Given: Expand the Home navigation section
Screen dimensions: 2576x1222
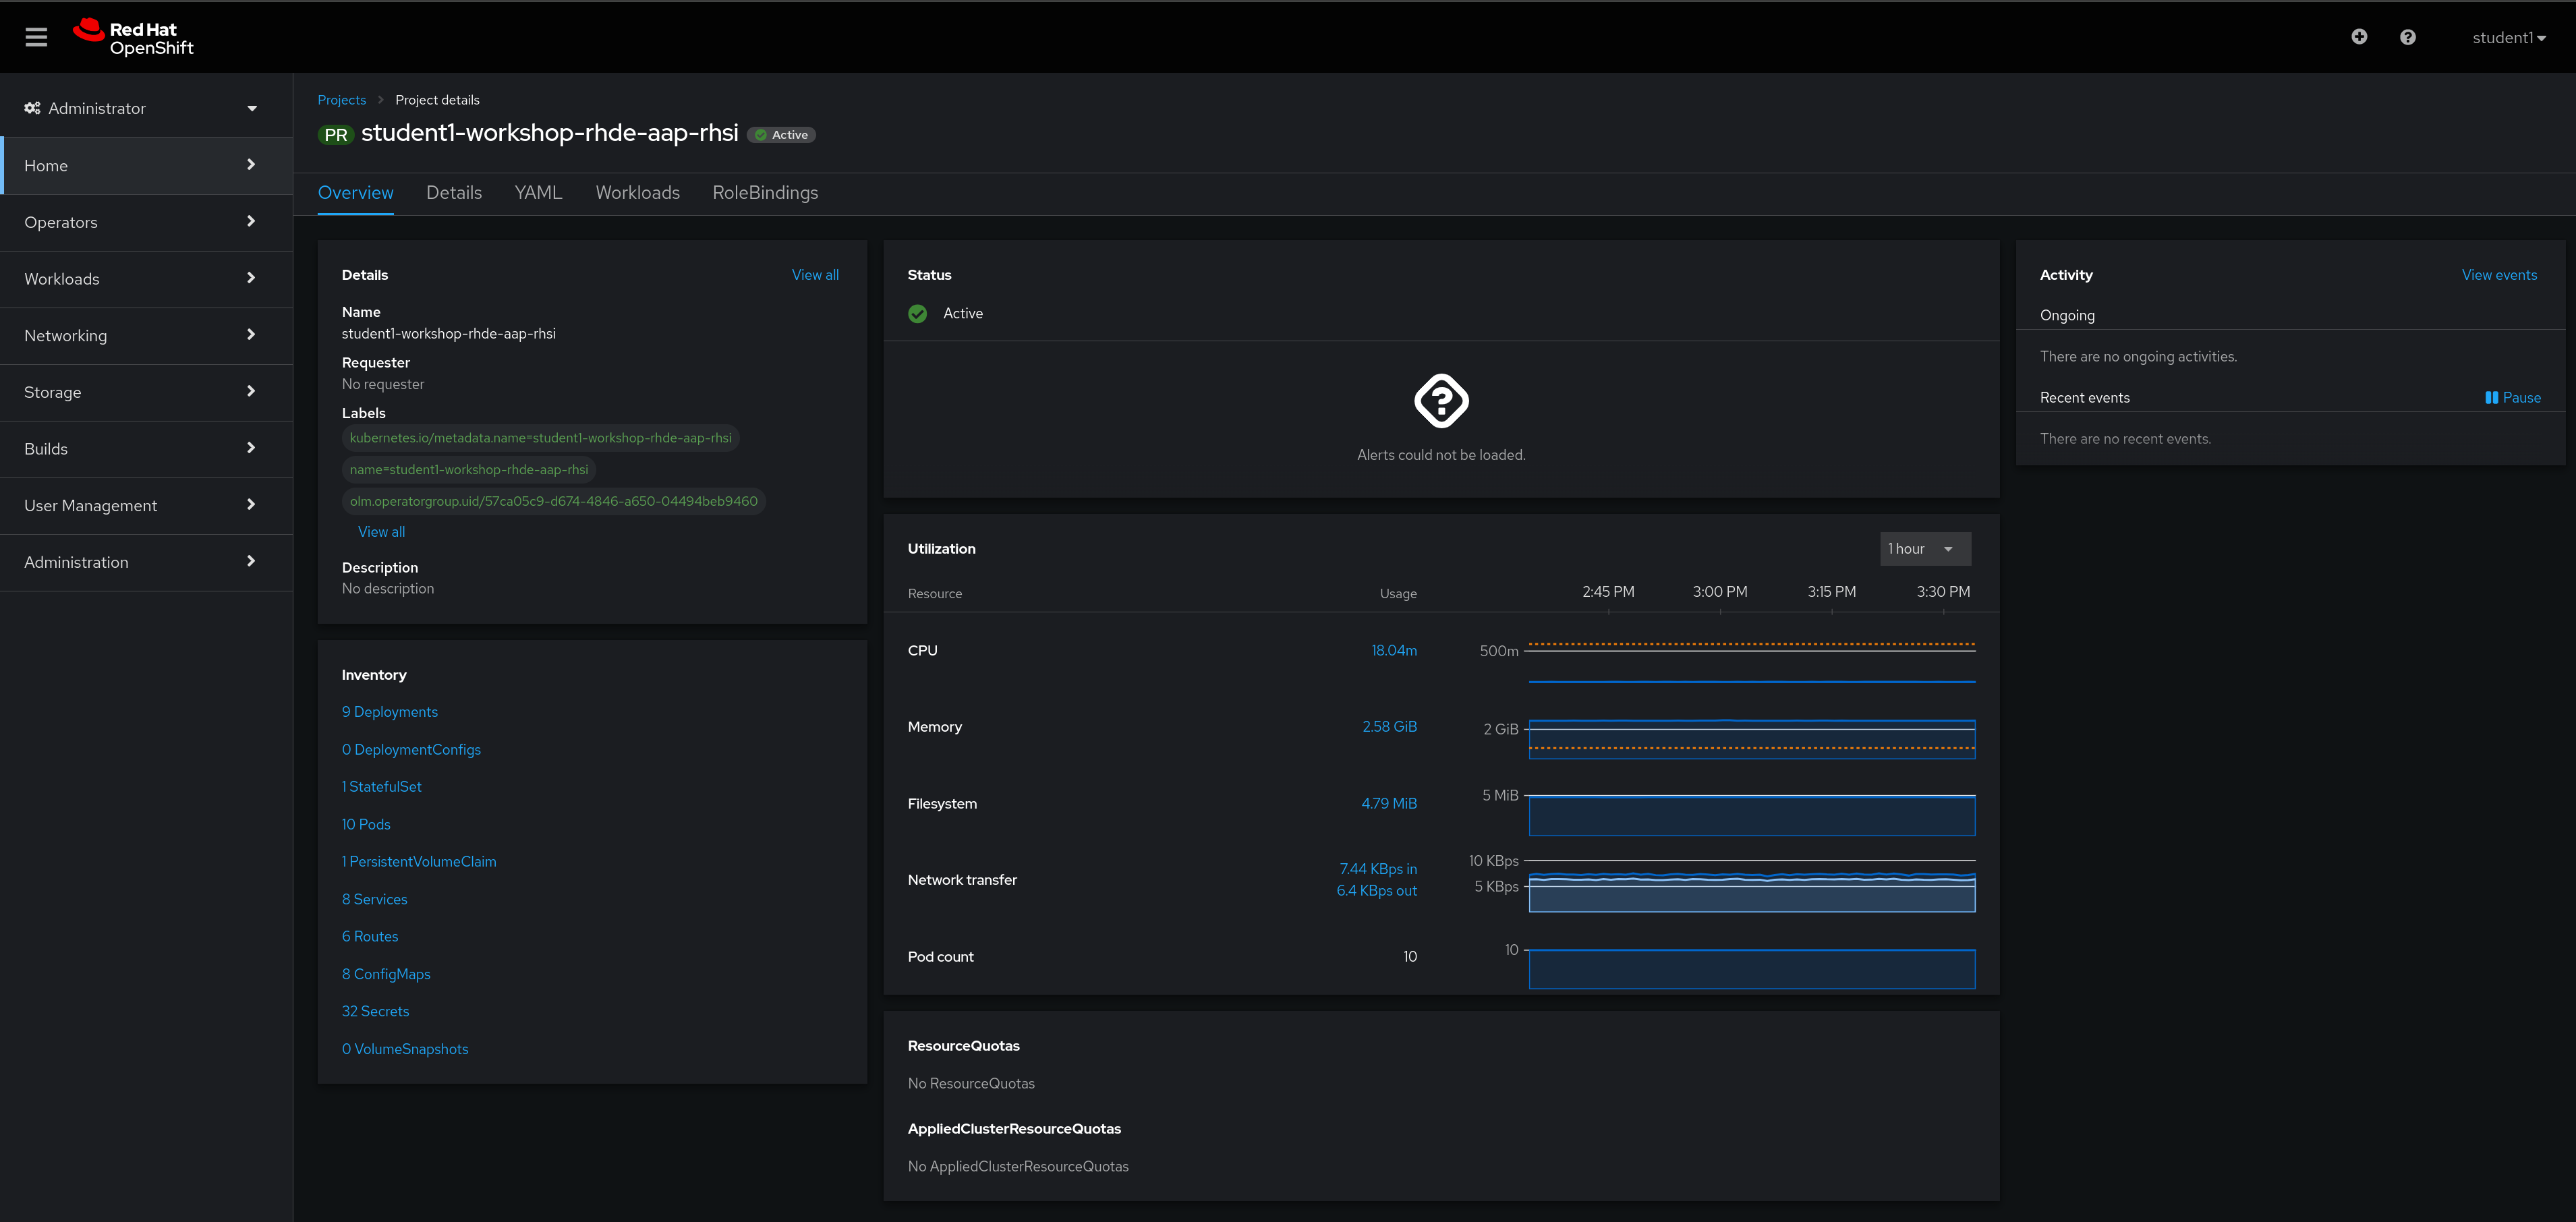Looking at the screenshot, I should coord(146,165).
